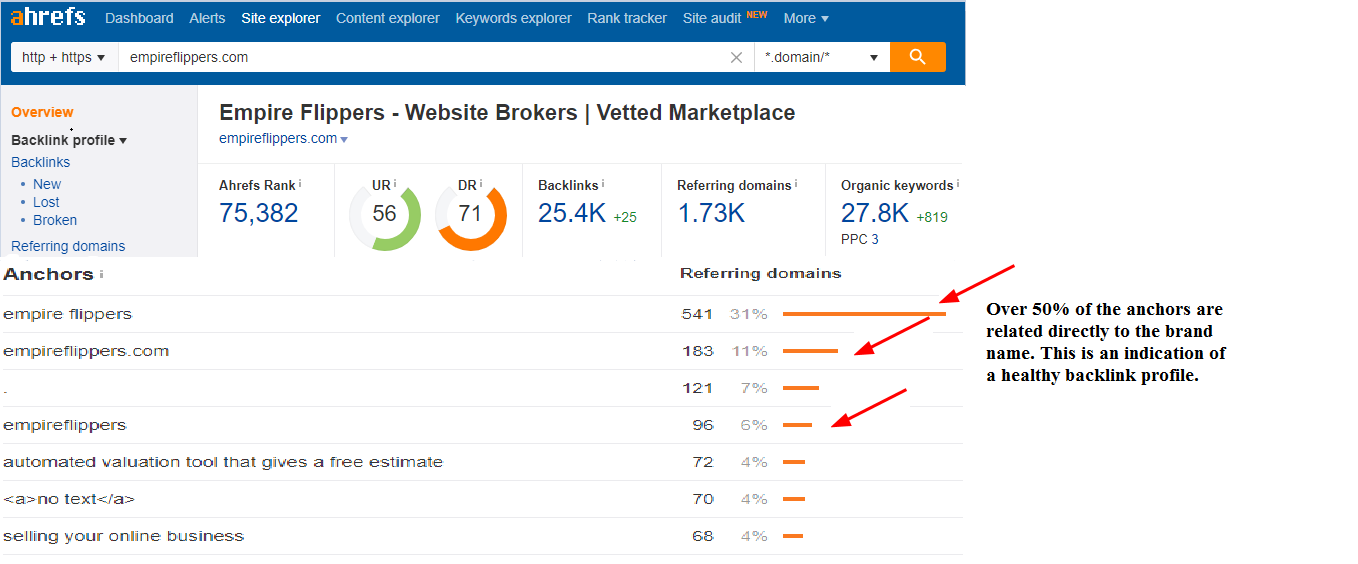
Task: Open the Keywords explorer tab
Action: (x=514, y=18)
